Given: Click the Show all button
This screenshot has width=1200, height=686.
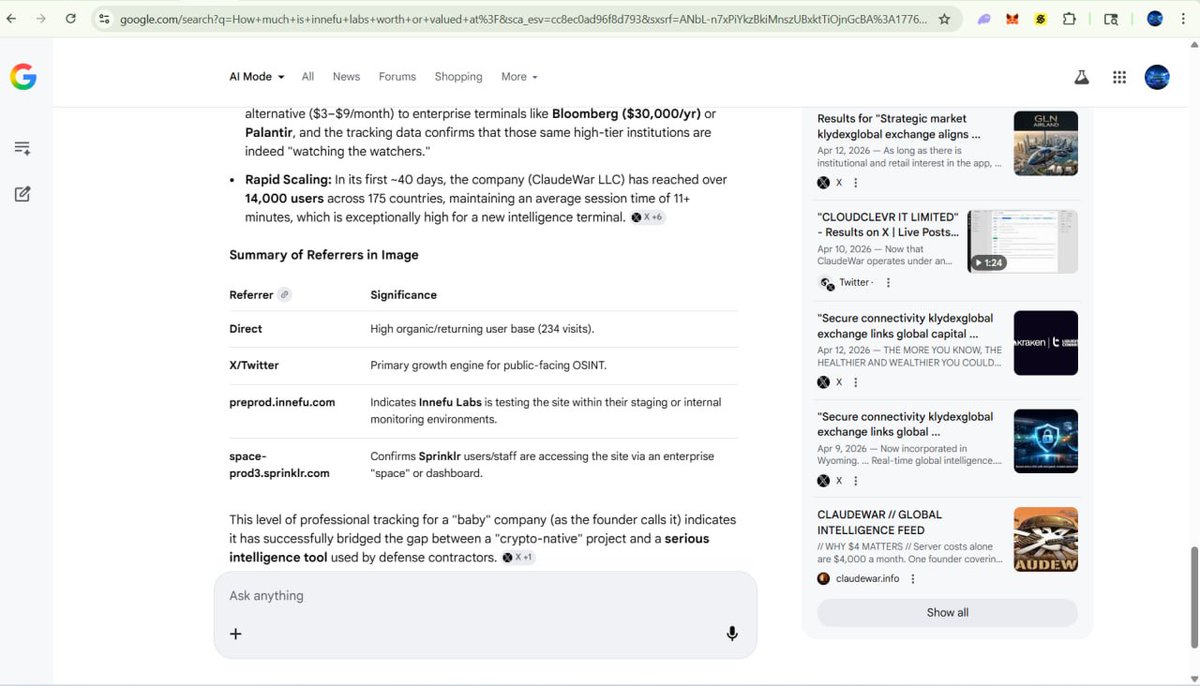Looking at the screenshot, I should point(947,613).
